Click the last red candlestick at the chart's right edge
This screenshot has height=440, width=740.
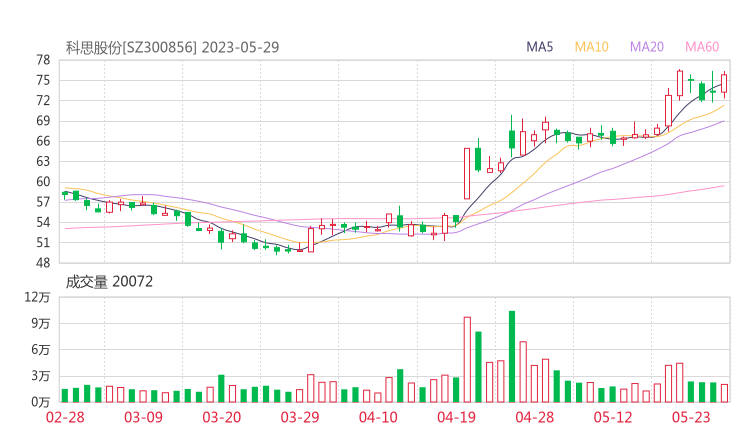724,84
